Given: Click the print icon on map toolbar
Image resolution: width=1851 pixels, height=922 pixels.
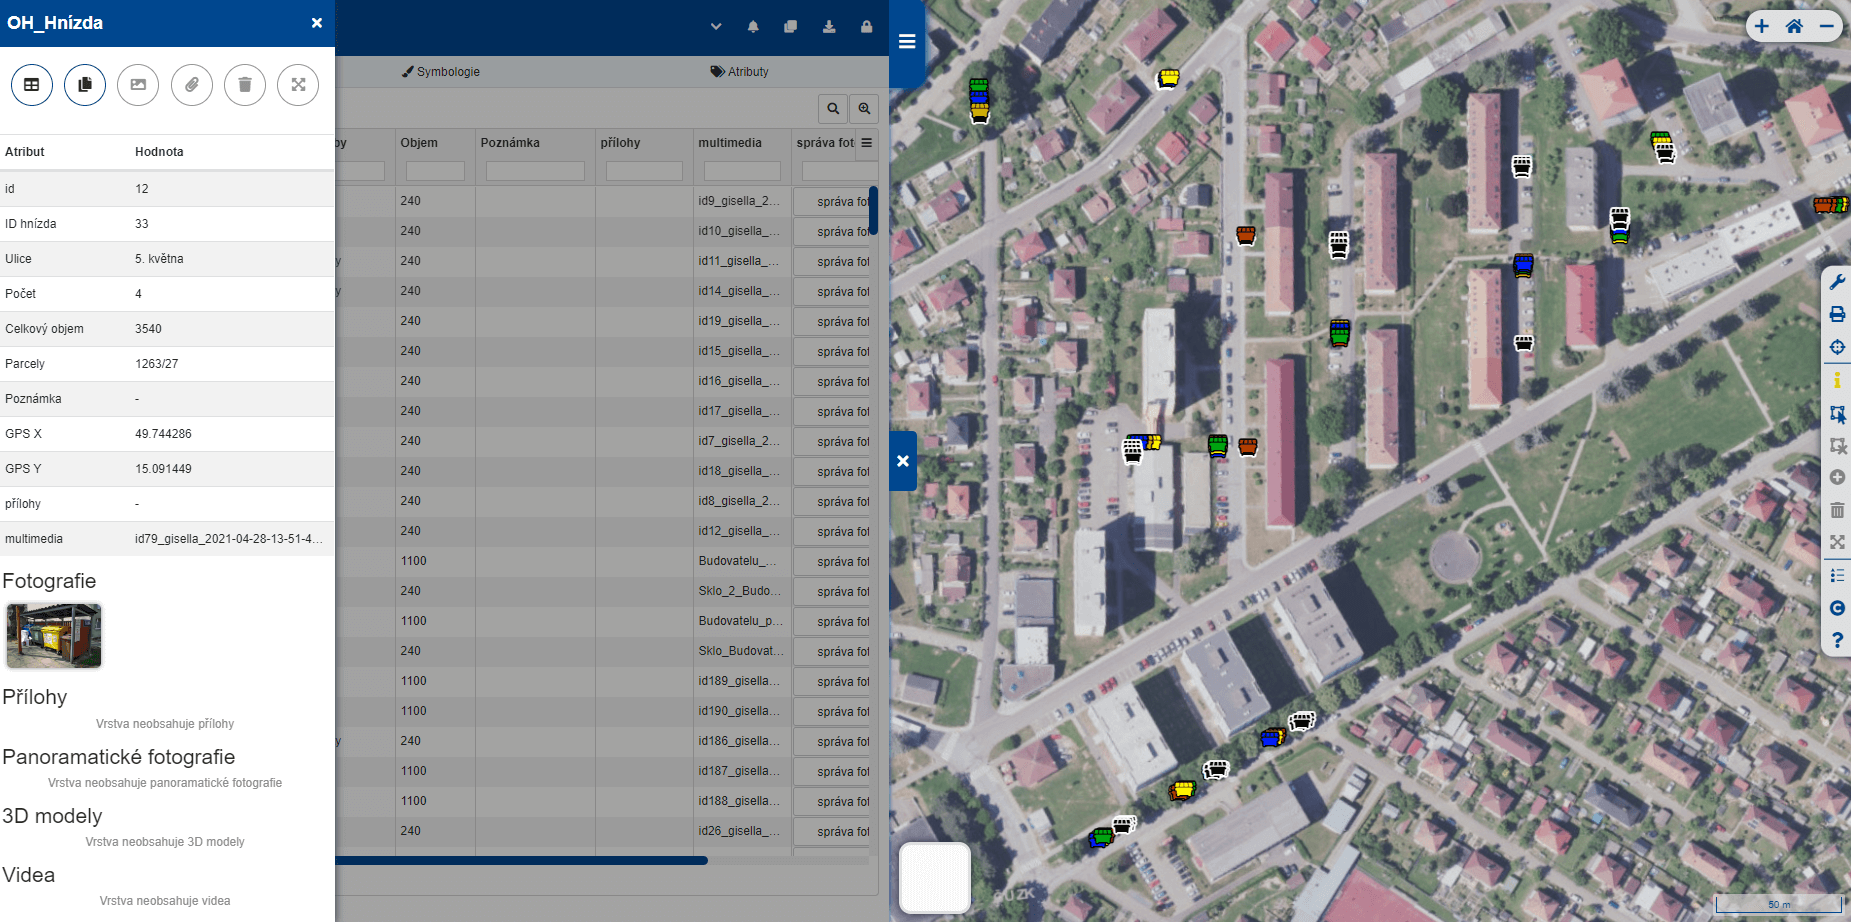Looking at the screenshot, I should coord(1837,315).
